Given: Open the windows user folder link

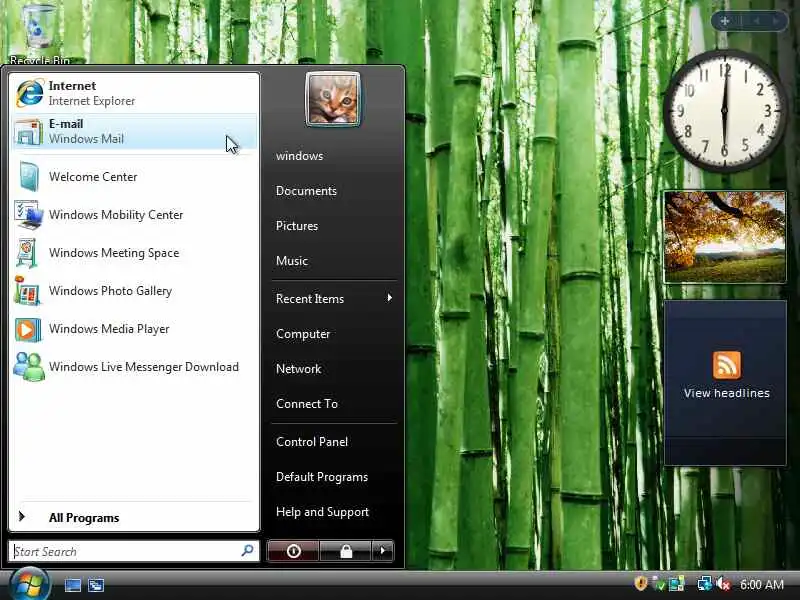Looking at the screenshot, I should click(x=299, y=156).
